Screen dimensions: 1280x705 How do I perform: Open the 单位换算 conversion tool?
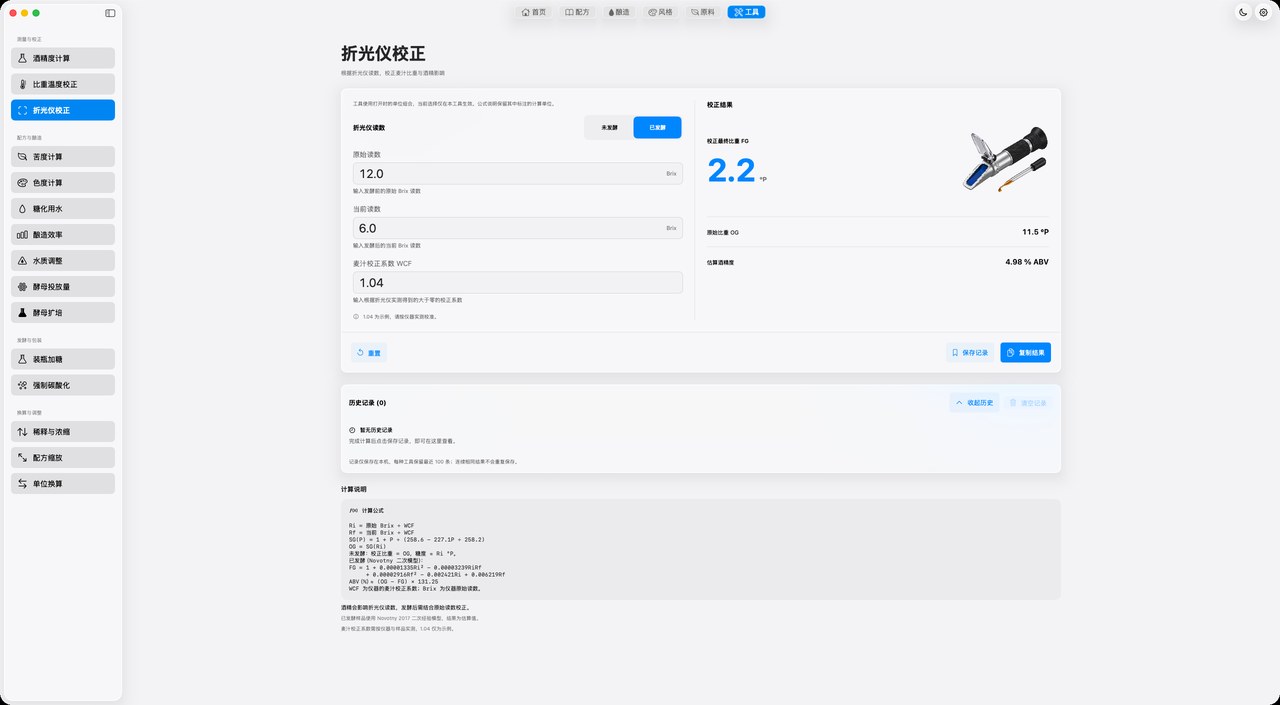pos(63,483)
